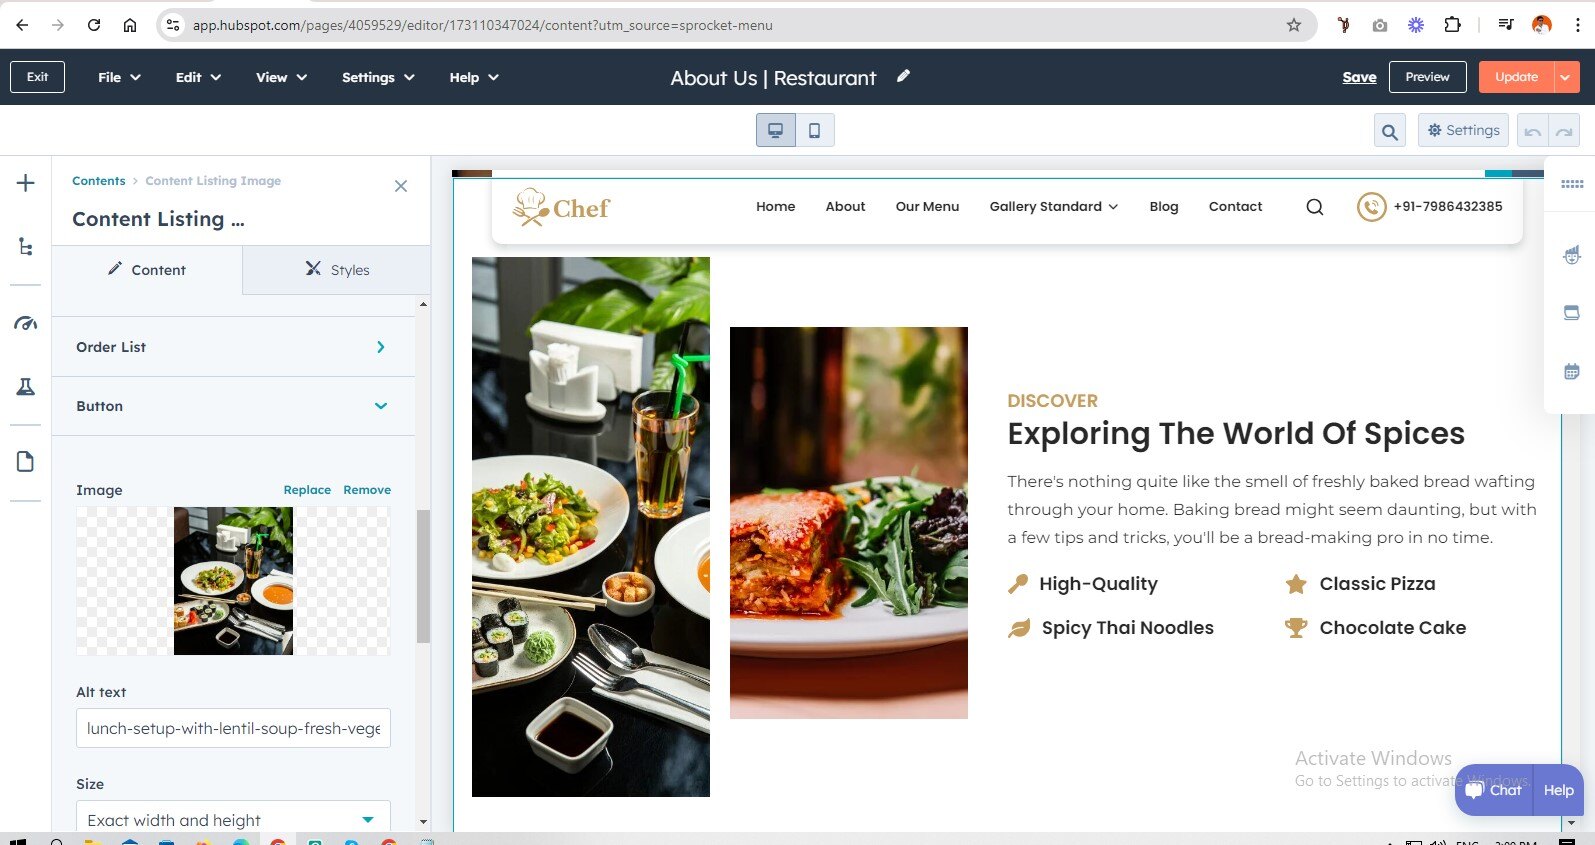The height and width of the screenshot is (845, 1595).
Task: Click the Alt text input field
Action: point(233,728)
